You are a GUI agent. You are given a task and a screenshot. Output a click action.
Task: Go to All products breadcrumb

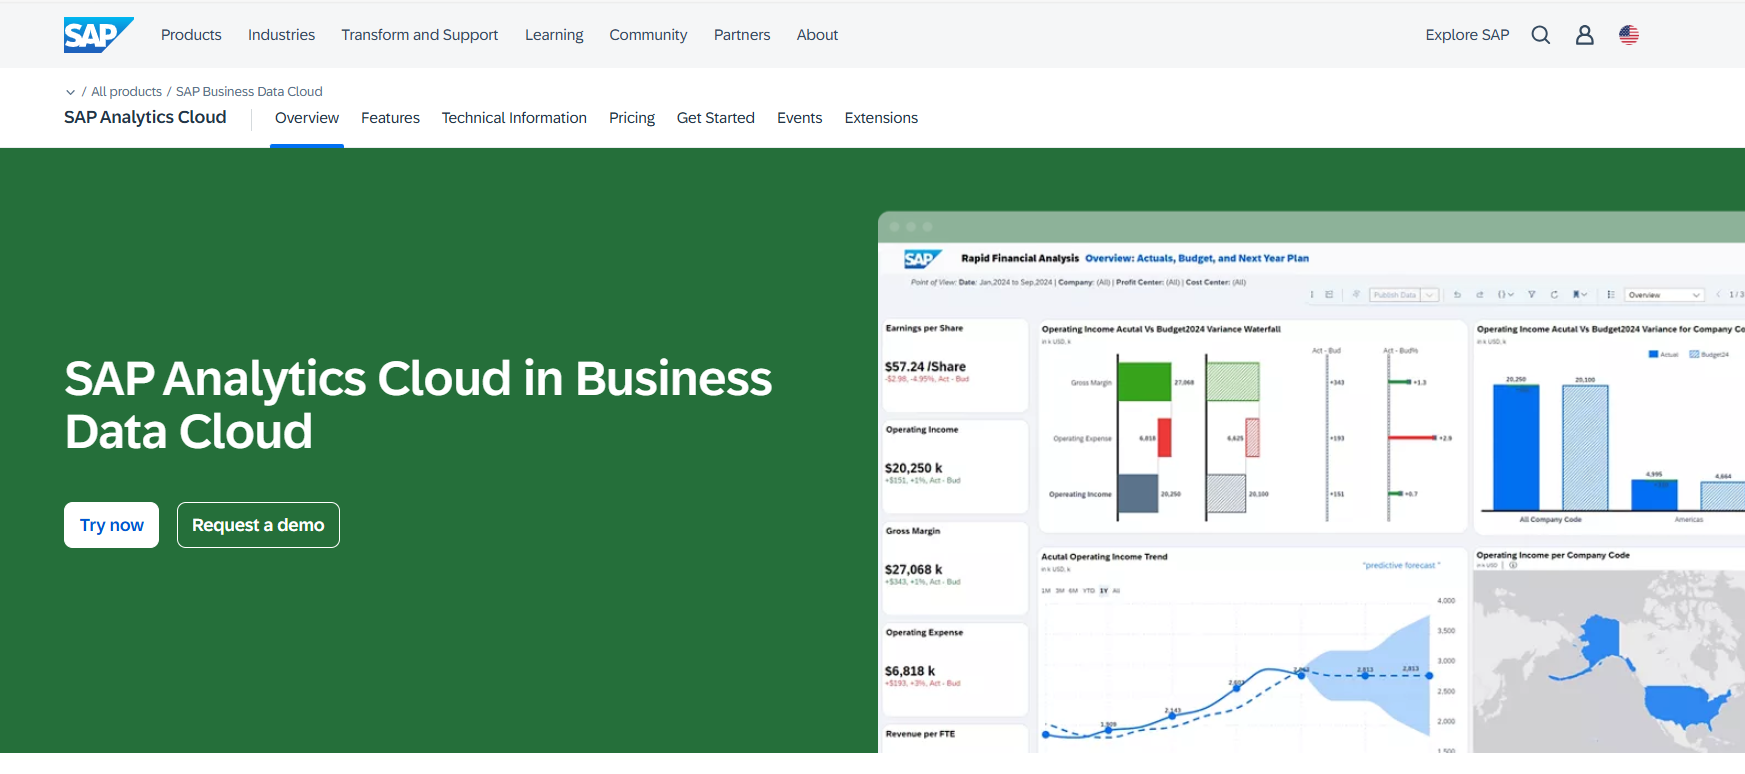[126, 92]
